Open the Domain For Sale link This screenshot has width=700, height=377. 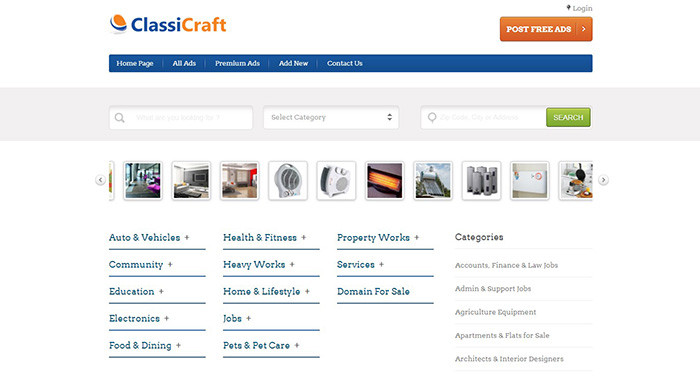coord(373,292)
